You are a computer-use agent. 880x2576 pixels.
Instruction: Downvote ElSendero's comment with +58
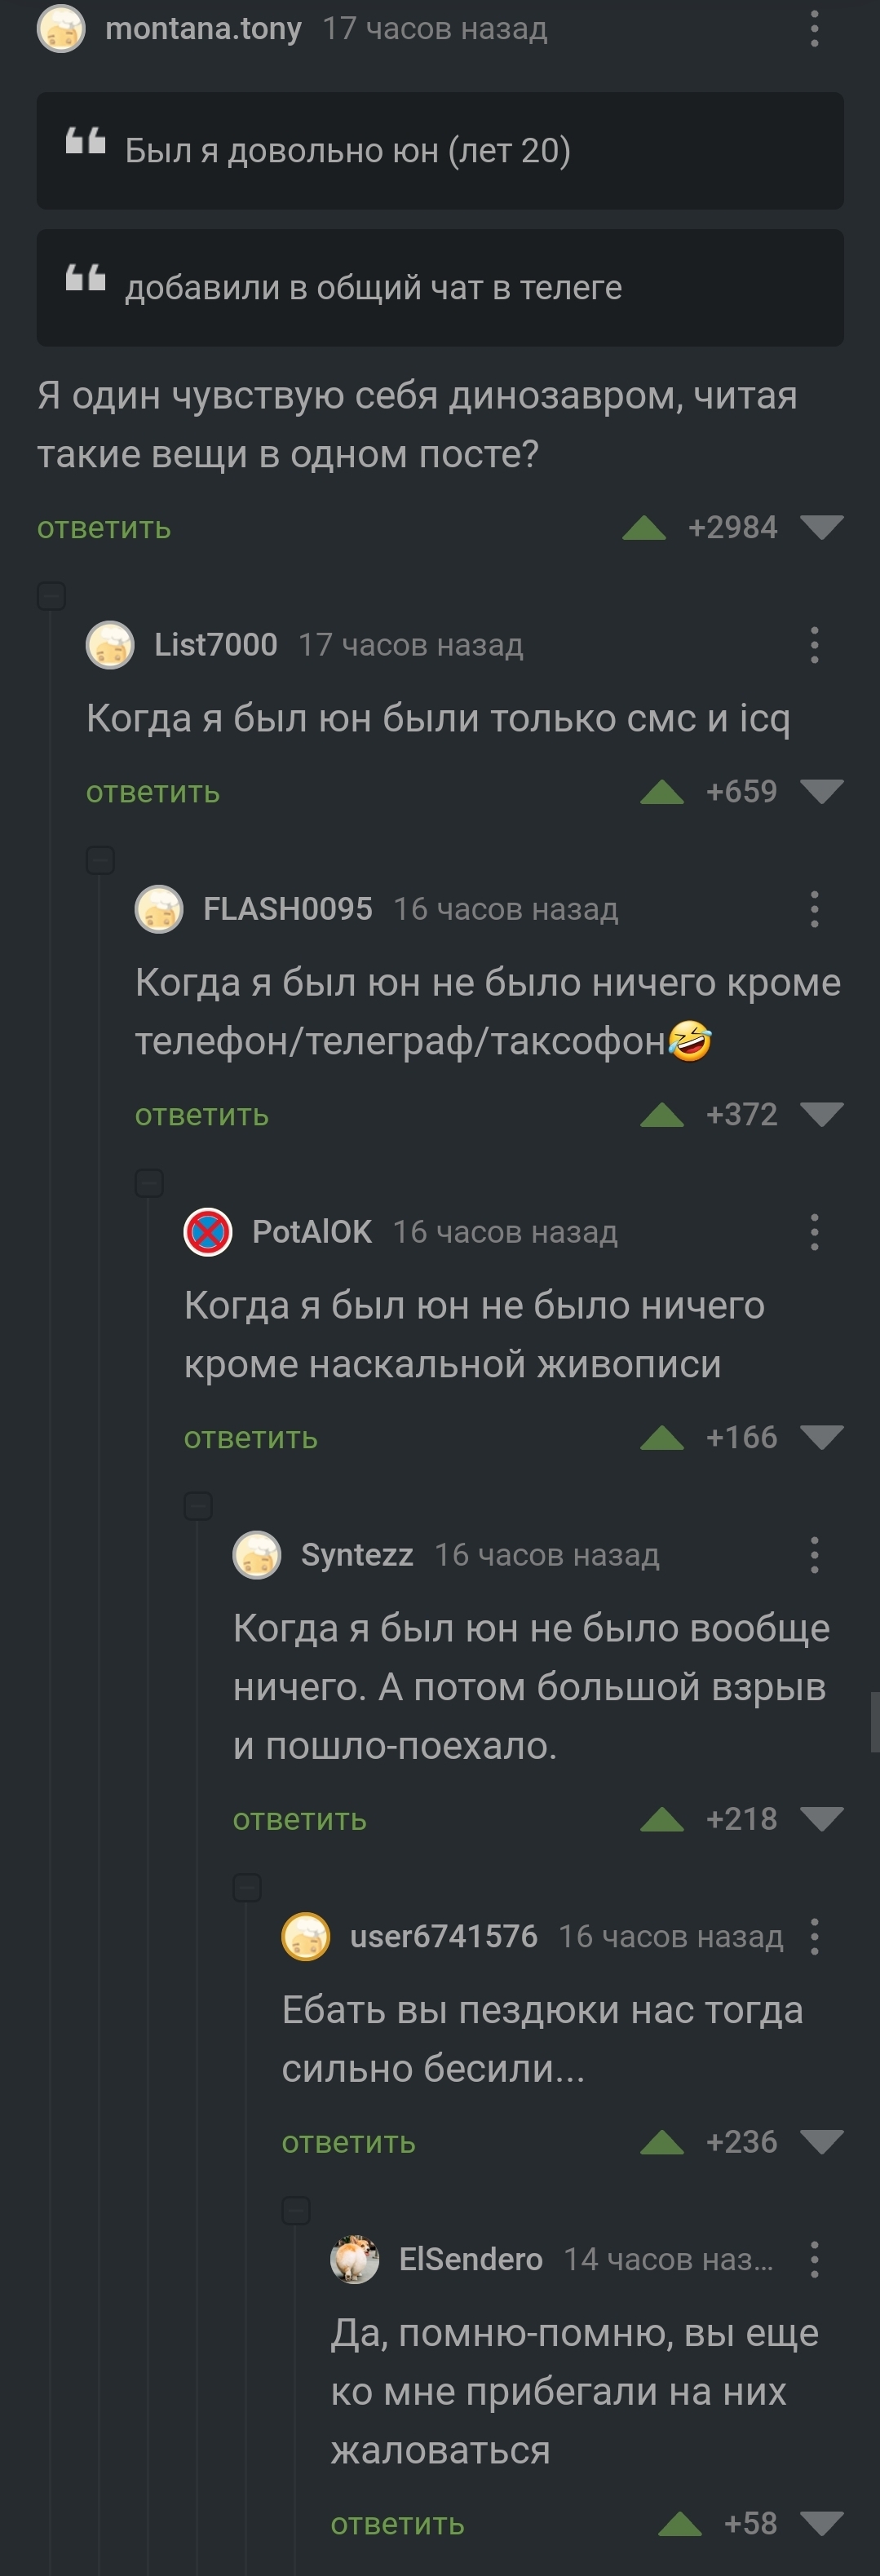point(822,2524)
